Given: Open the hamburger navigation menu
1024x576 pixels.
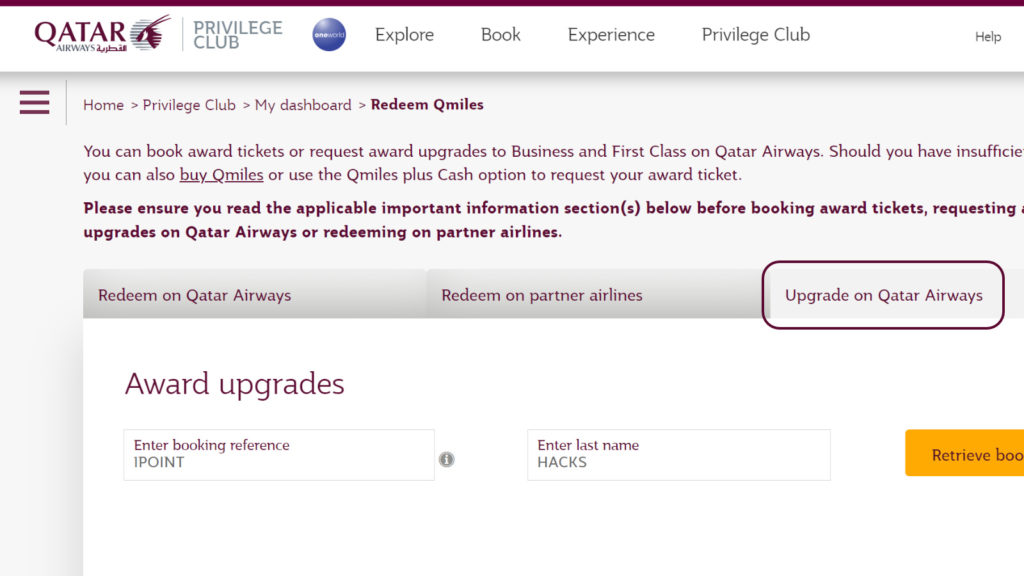Looking at the screenshot, I should 34,101.
